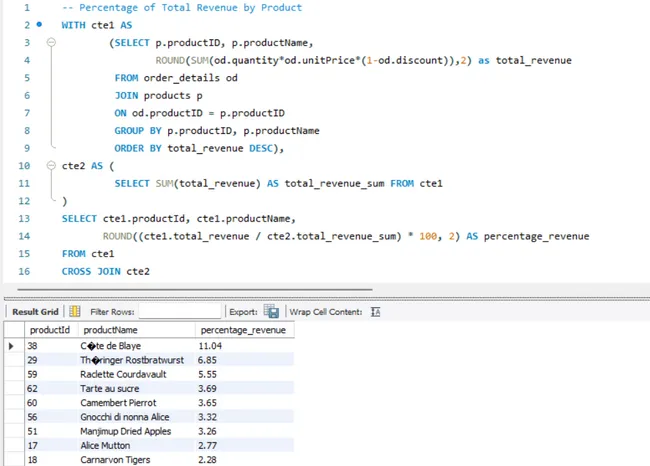This screenshot has height=466, width=650.
Task: Select the cell with productId 59
Action: 51,374
